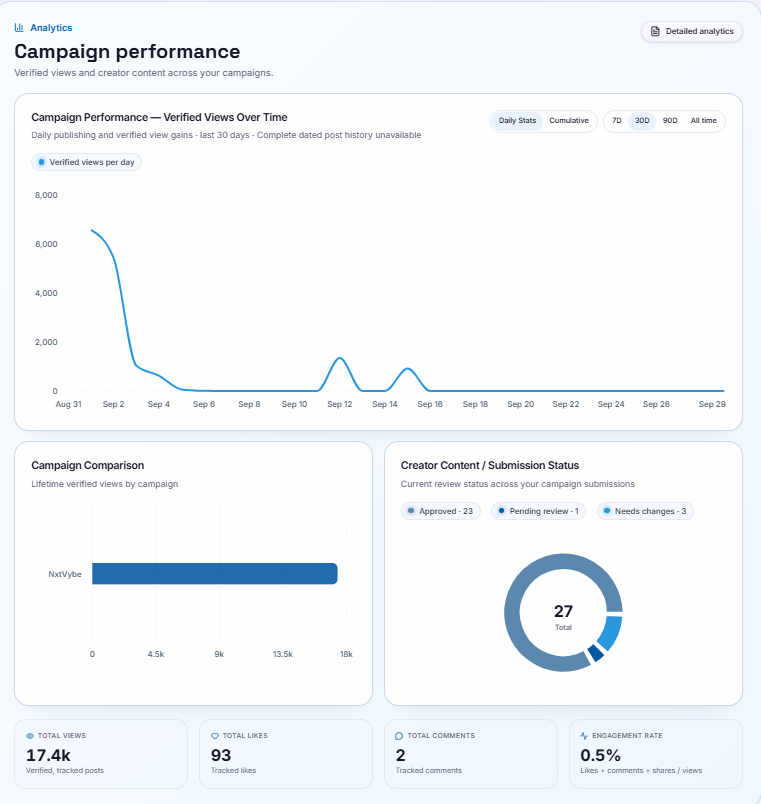
Task: Click the Lifetime verified views by campaign subtitle
Action: tap(105, 484)
